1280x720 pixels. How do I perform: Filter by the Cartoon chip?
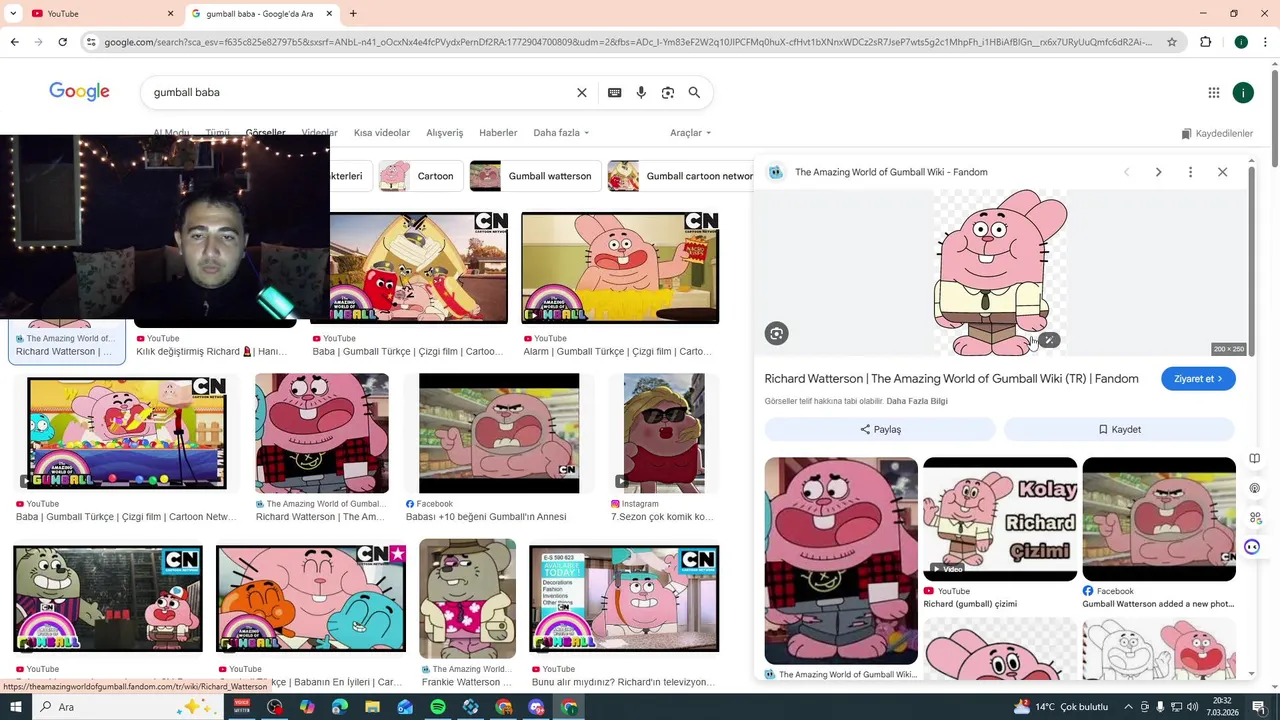(x=420, y=176)
